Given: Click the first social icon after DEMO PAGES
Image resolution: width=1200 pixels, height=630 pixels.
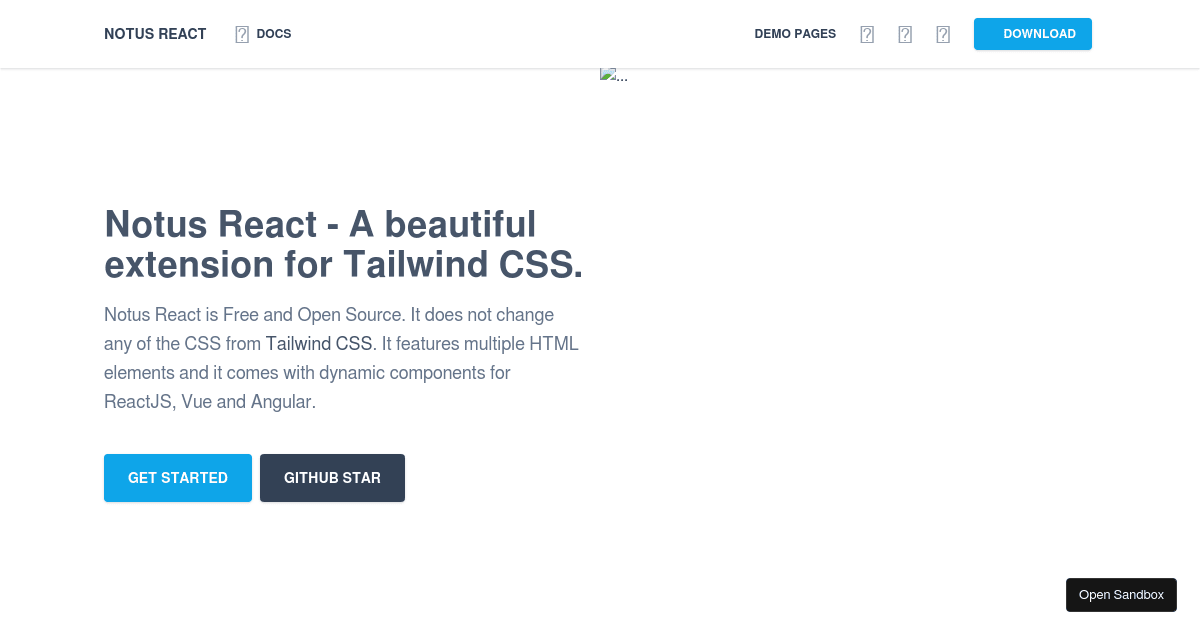Looking at the screenshot, I should point(867,34).
